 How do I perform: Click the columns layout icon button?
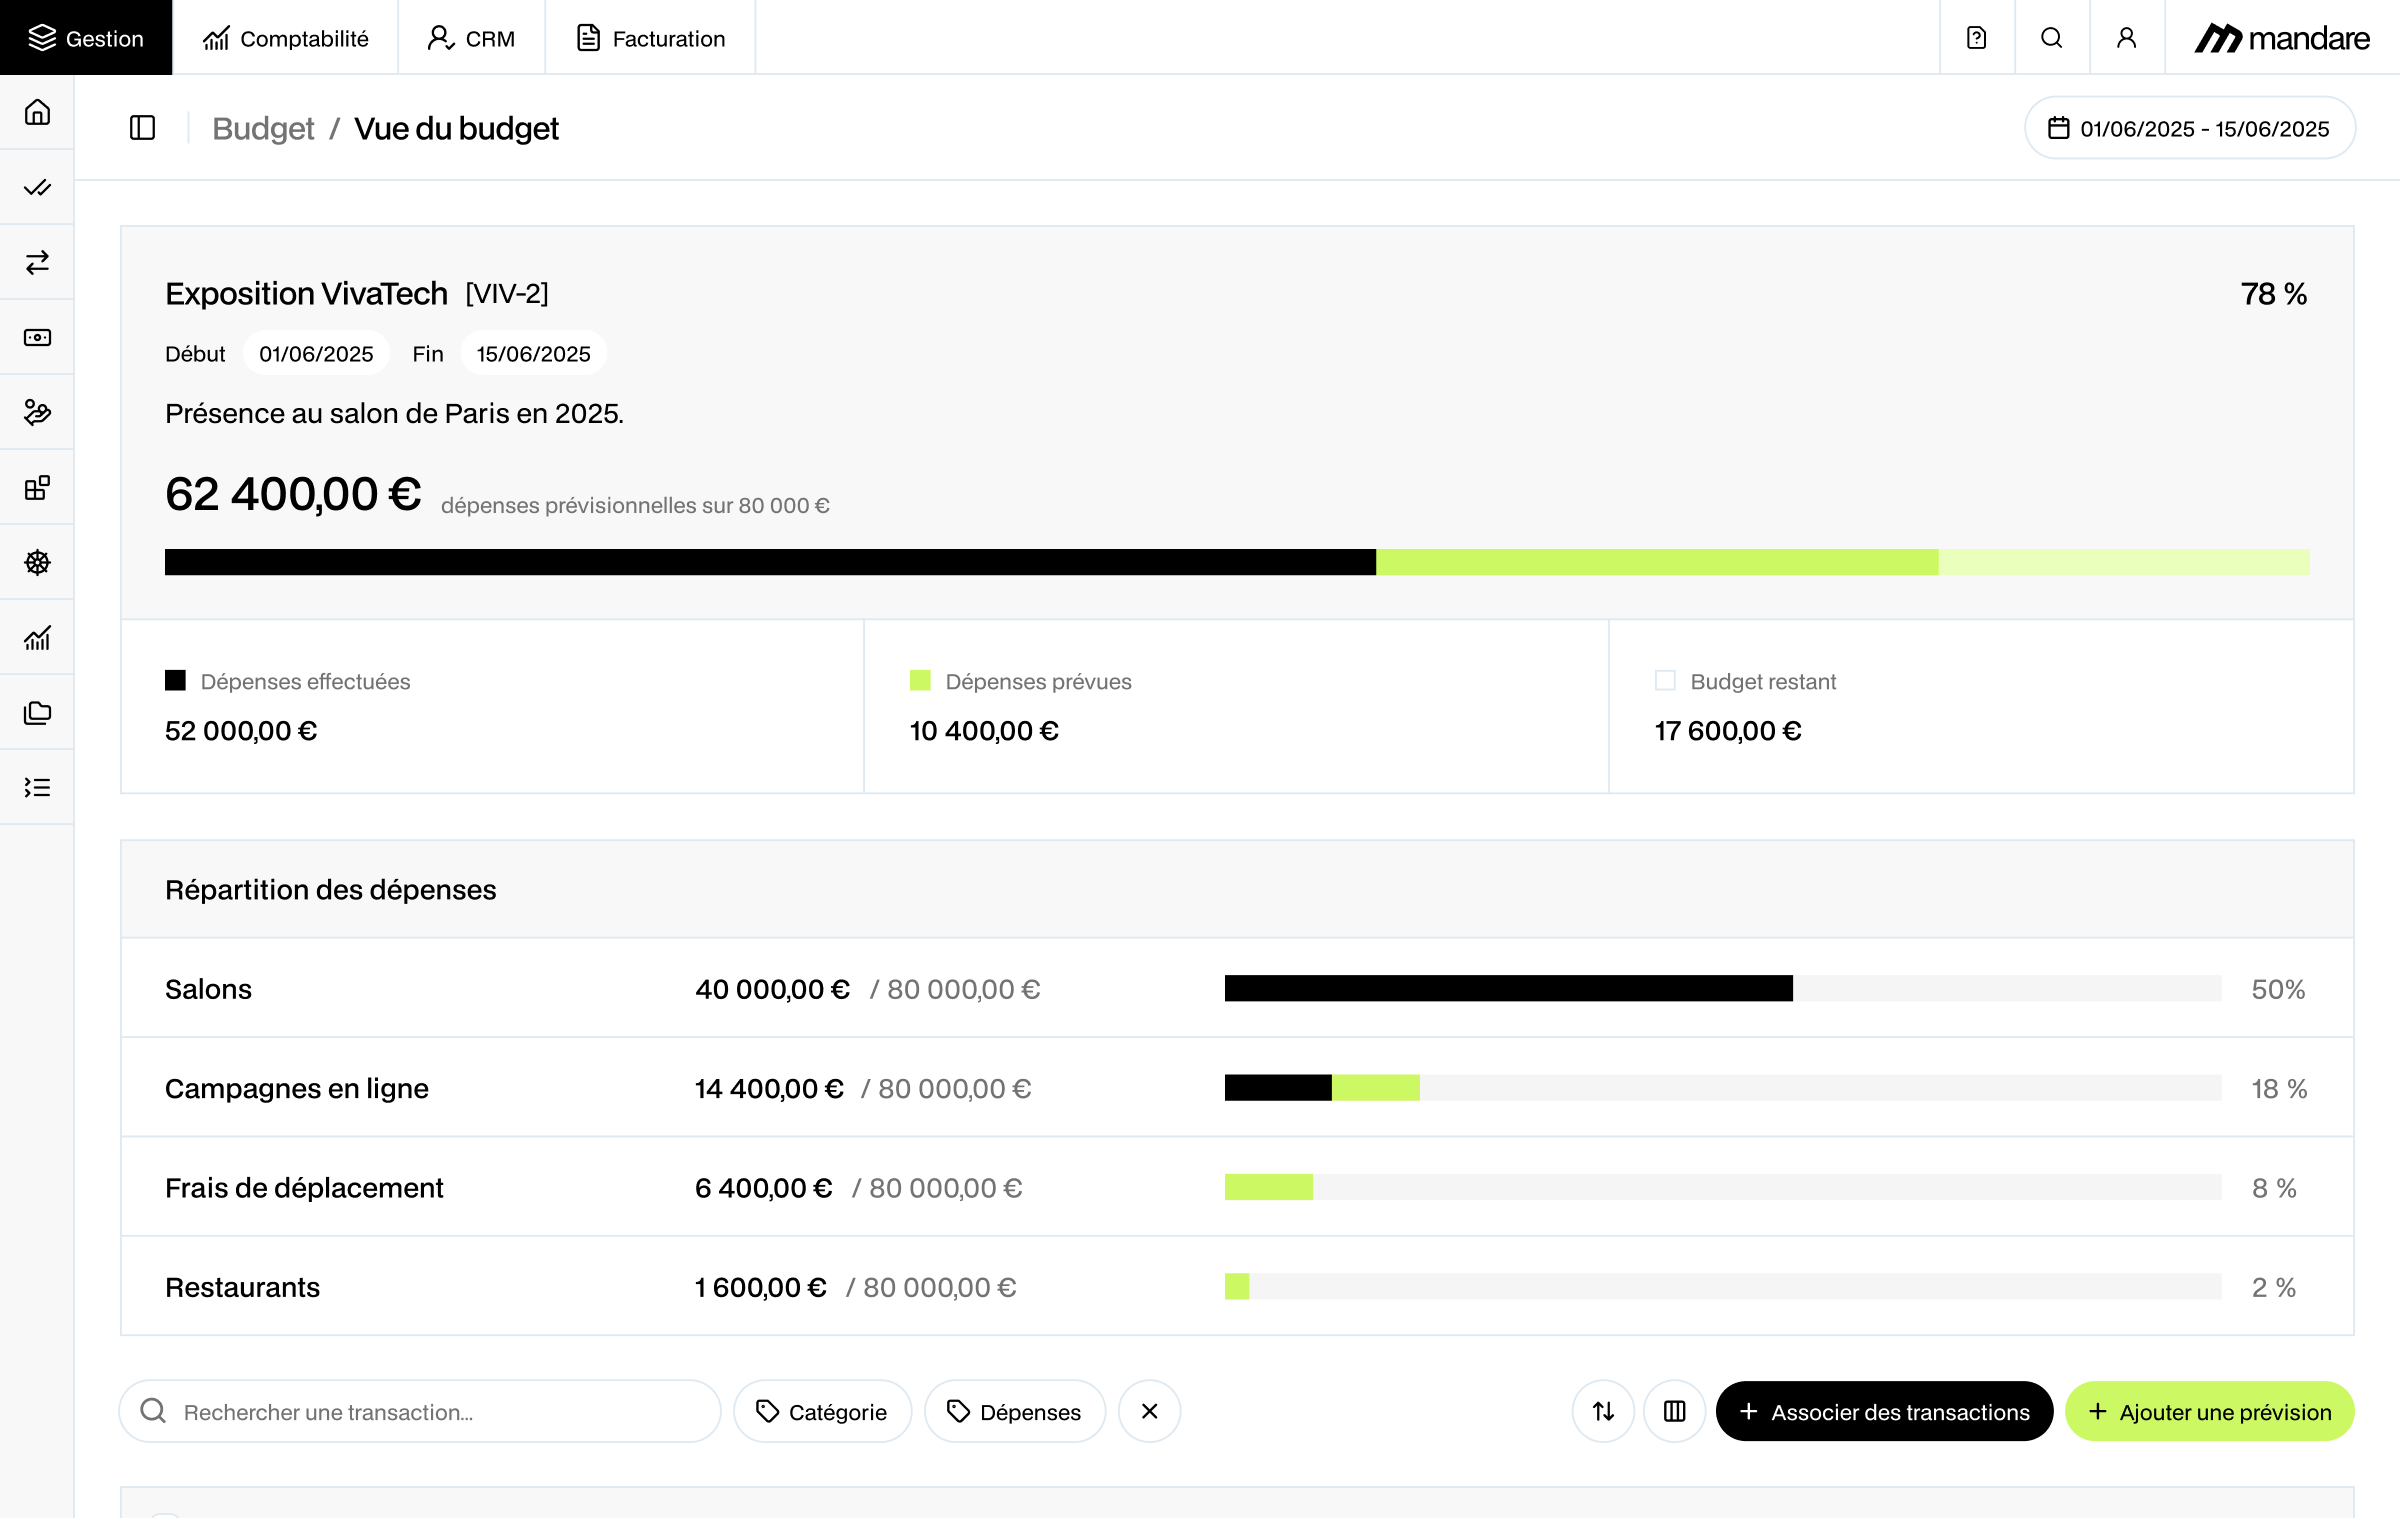(1674, 1411)
